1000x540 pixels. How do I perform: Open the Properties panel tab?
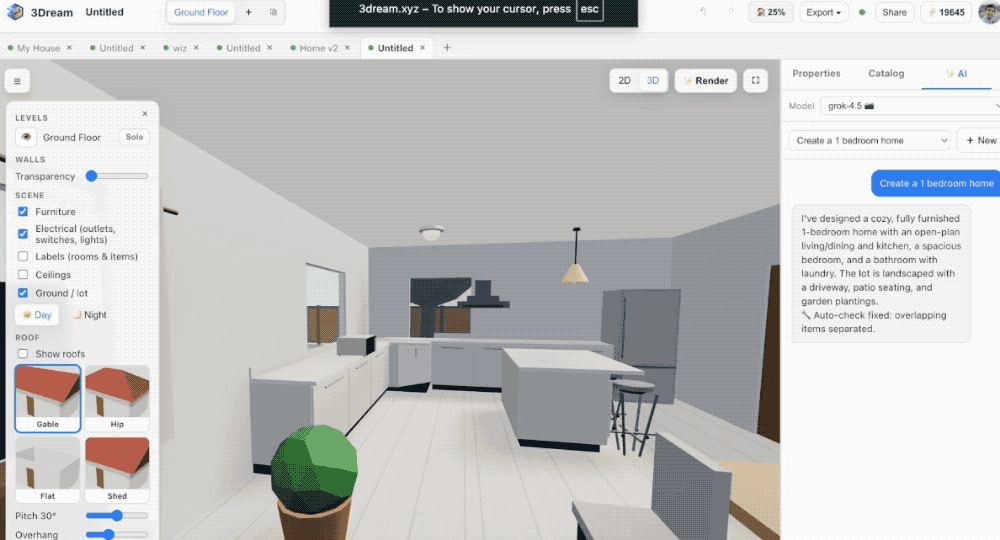pos(816,73)
